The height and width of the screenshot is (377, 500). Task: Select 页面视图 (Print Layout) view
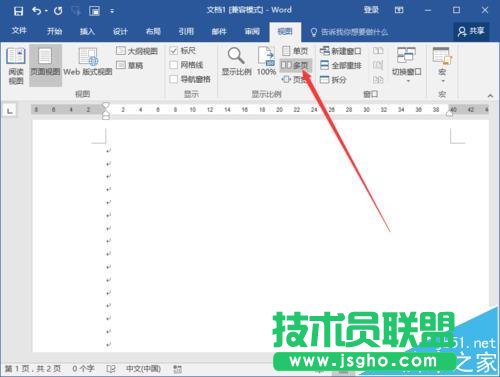[x=45, y=66]
